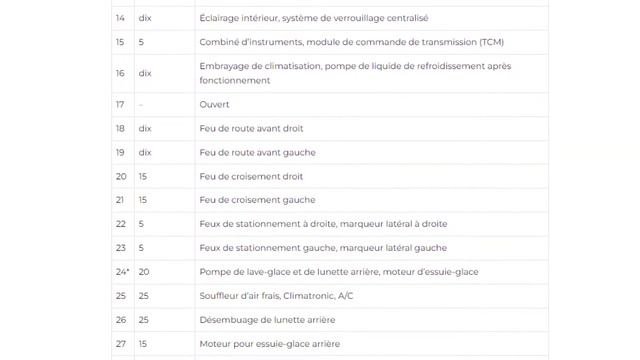640x360 pixels.
Task: Select 'Feux de stationnement à droite' text
Action: click(267, 224)
